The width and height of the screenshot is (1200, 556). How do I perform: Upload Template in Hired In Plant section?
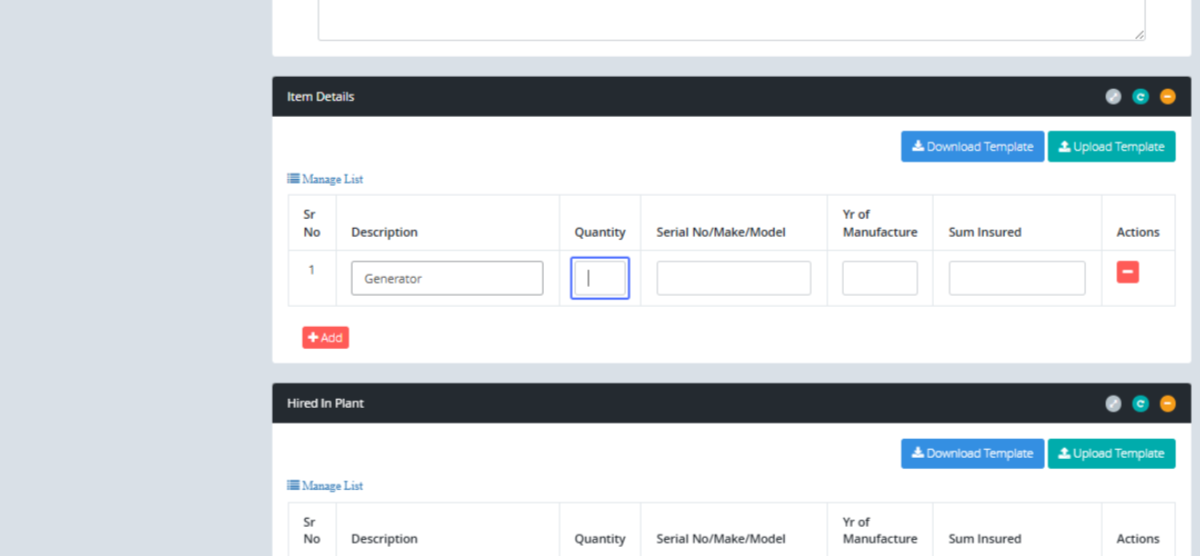1111,454
